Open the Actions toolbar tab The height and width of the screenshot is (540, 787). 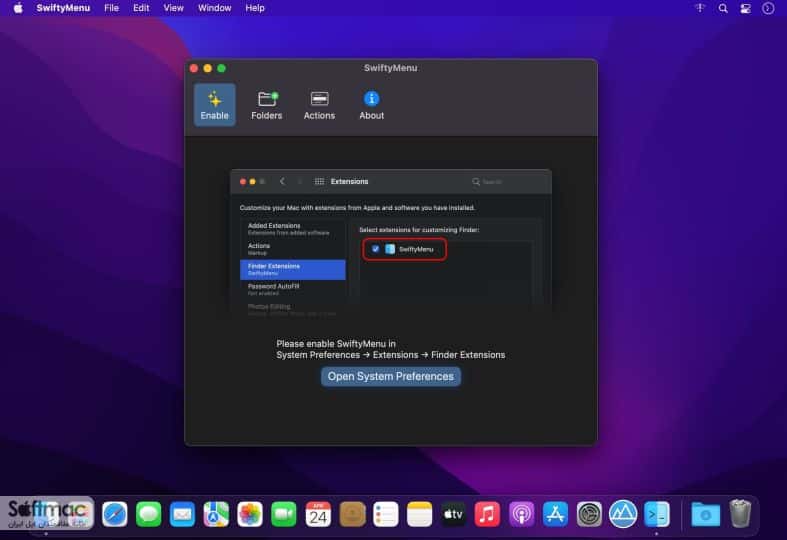(319, 105)
